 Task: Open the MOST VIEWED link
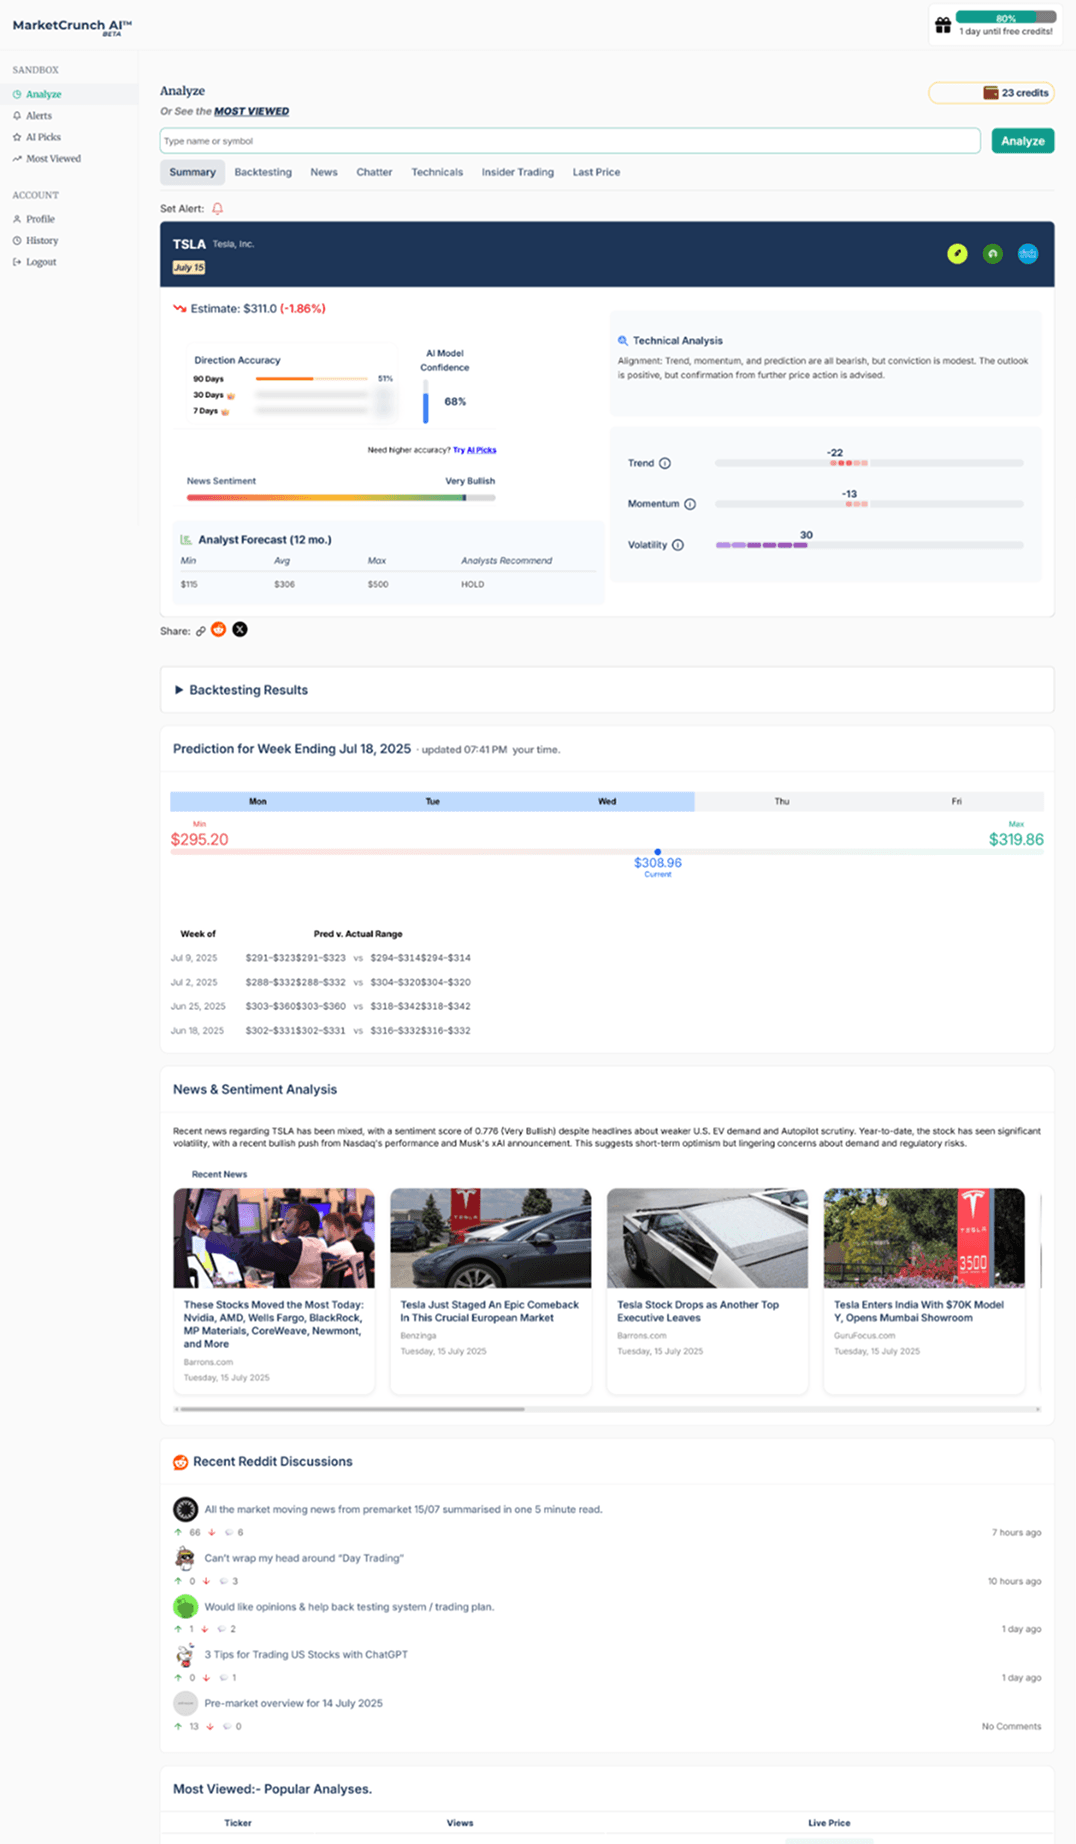coord(251,111)
